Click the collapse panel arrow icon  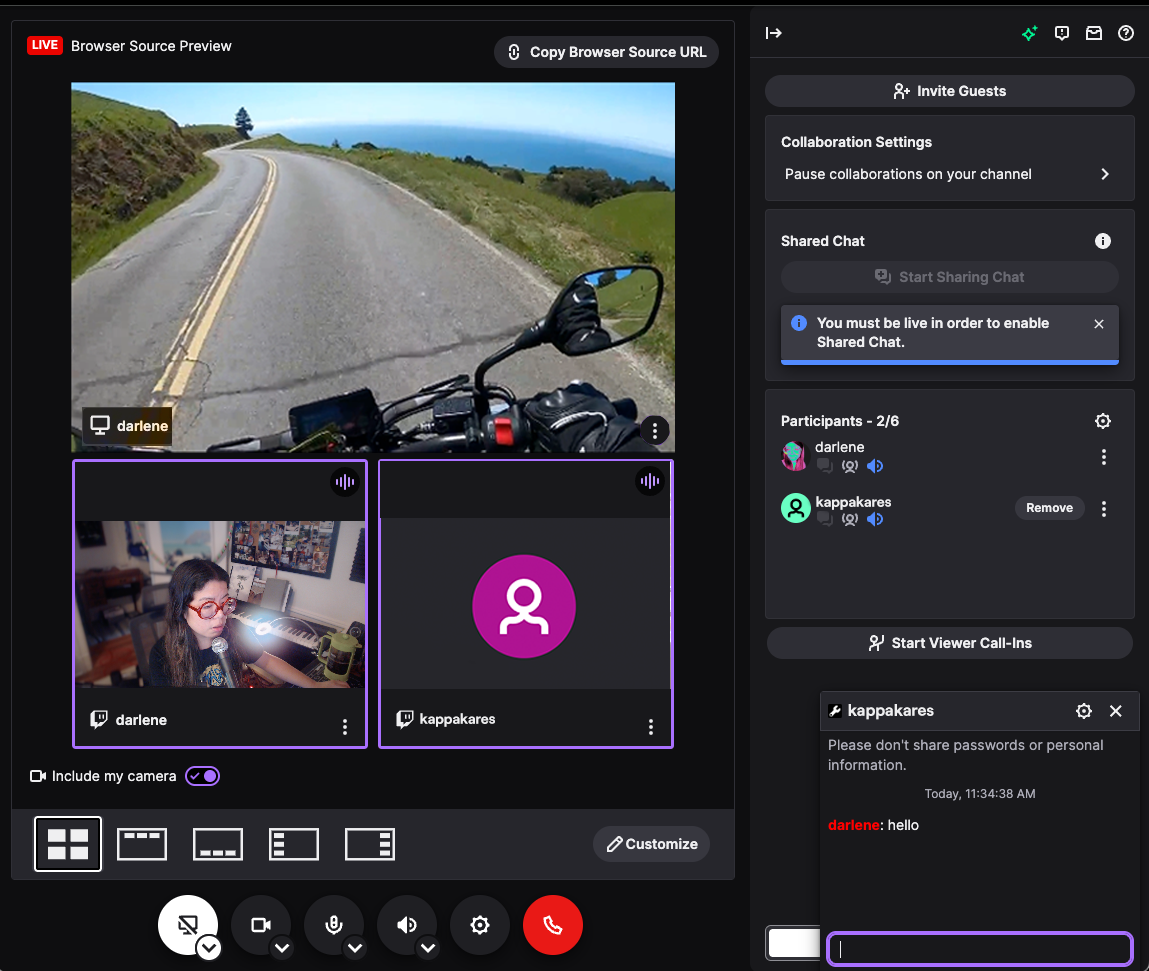(774, 33)
